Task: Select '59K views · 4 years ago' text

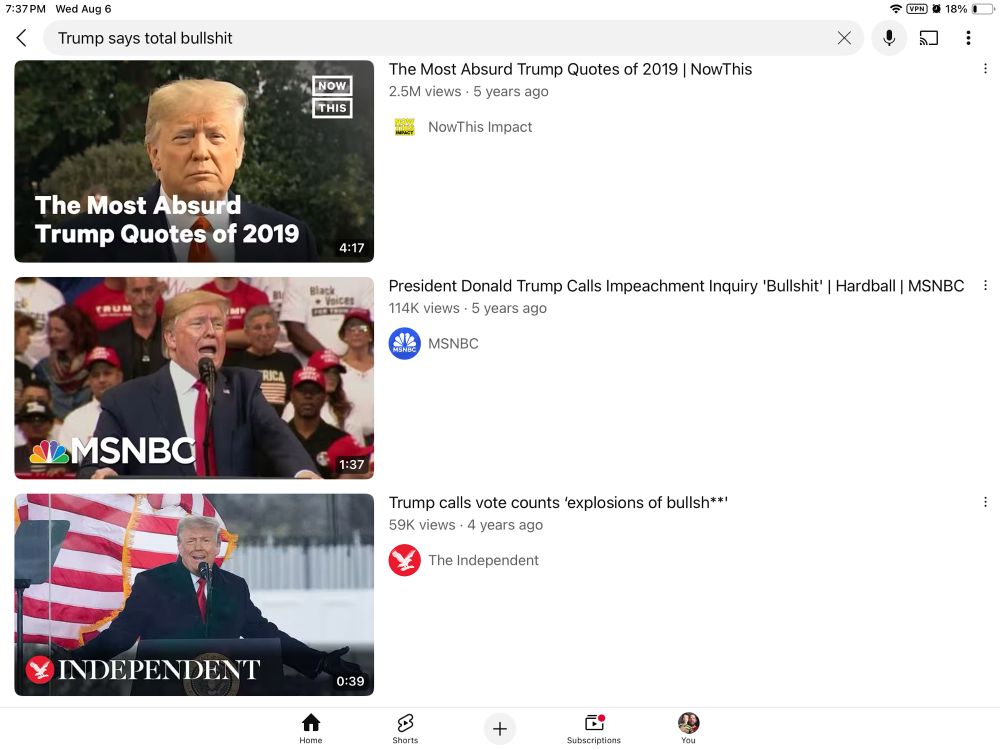Action: tap(466, 525)
